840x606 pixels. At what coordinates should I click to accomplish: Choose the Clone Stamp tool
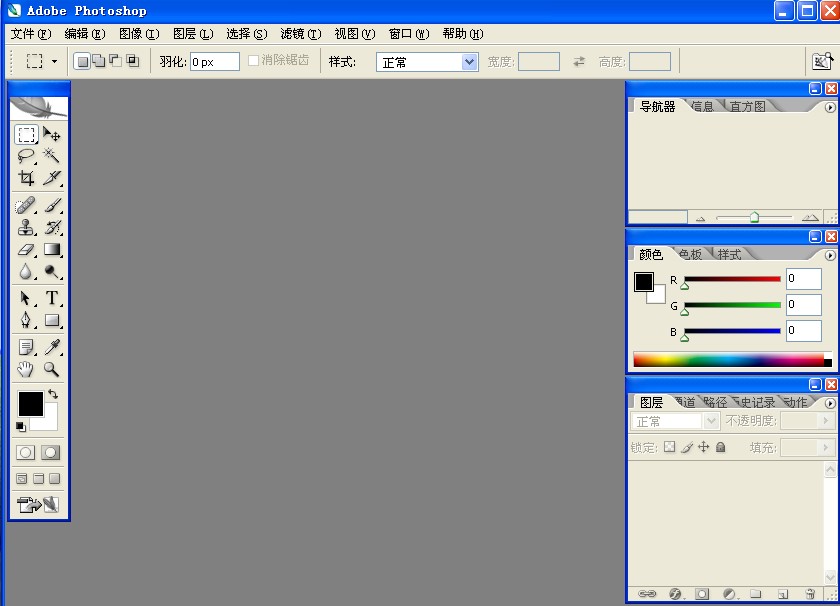pyautogui.click(x=26, y=227)
